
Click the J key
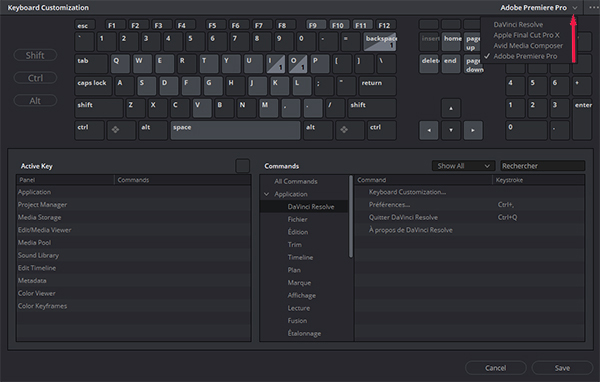click(x=257, y=86)
